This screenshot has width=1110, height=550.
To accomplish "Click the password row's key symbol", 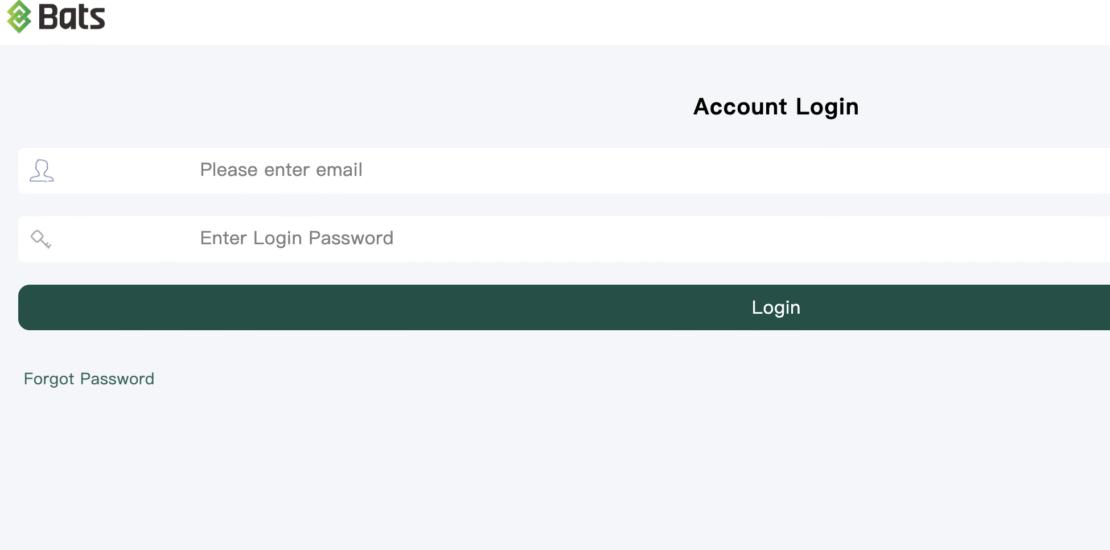I will (x=41, y=239).
